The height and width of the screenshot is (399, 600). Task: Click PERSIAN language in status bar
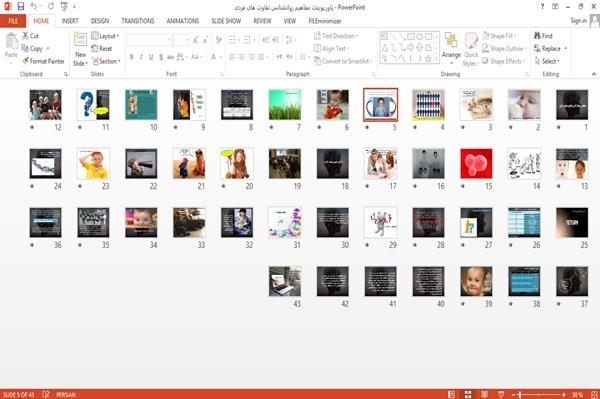[66, 394]
